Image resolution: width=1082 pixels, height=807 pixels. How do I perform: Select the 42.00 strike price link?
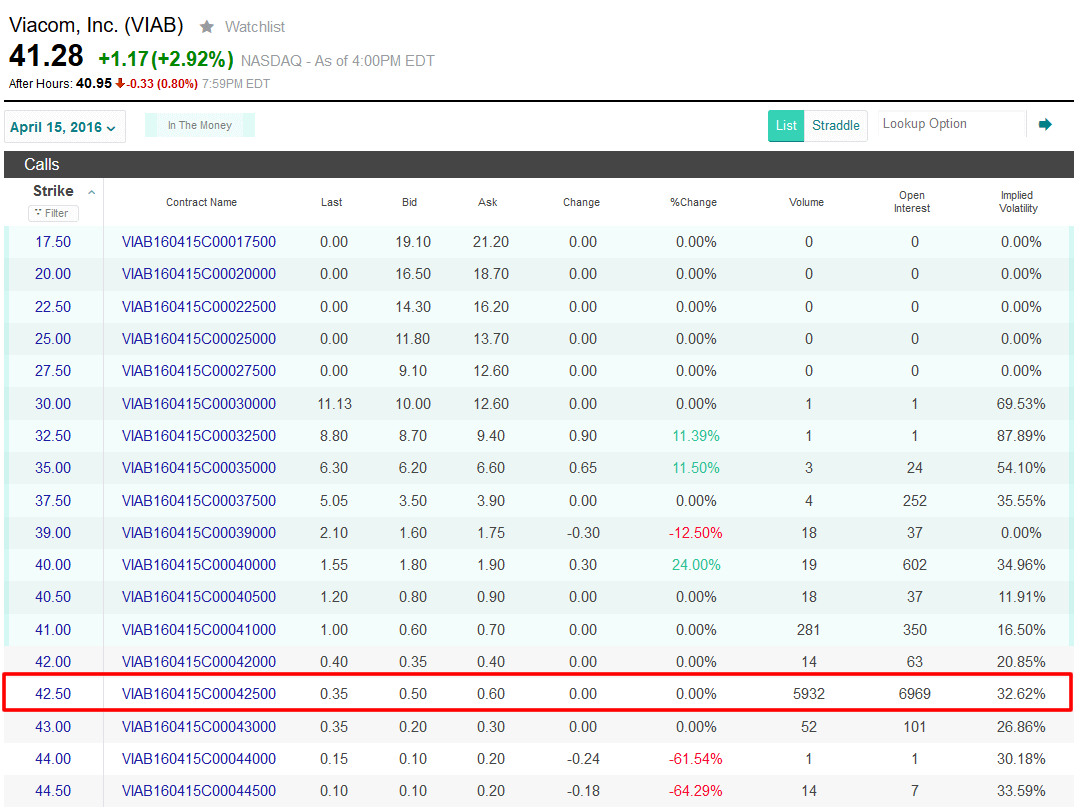[53, 661]
